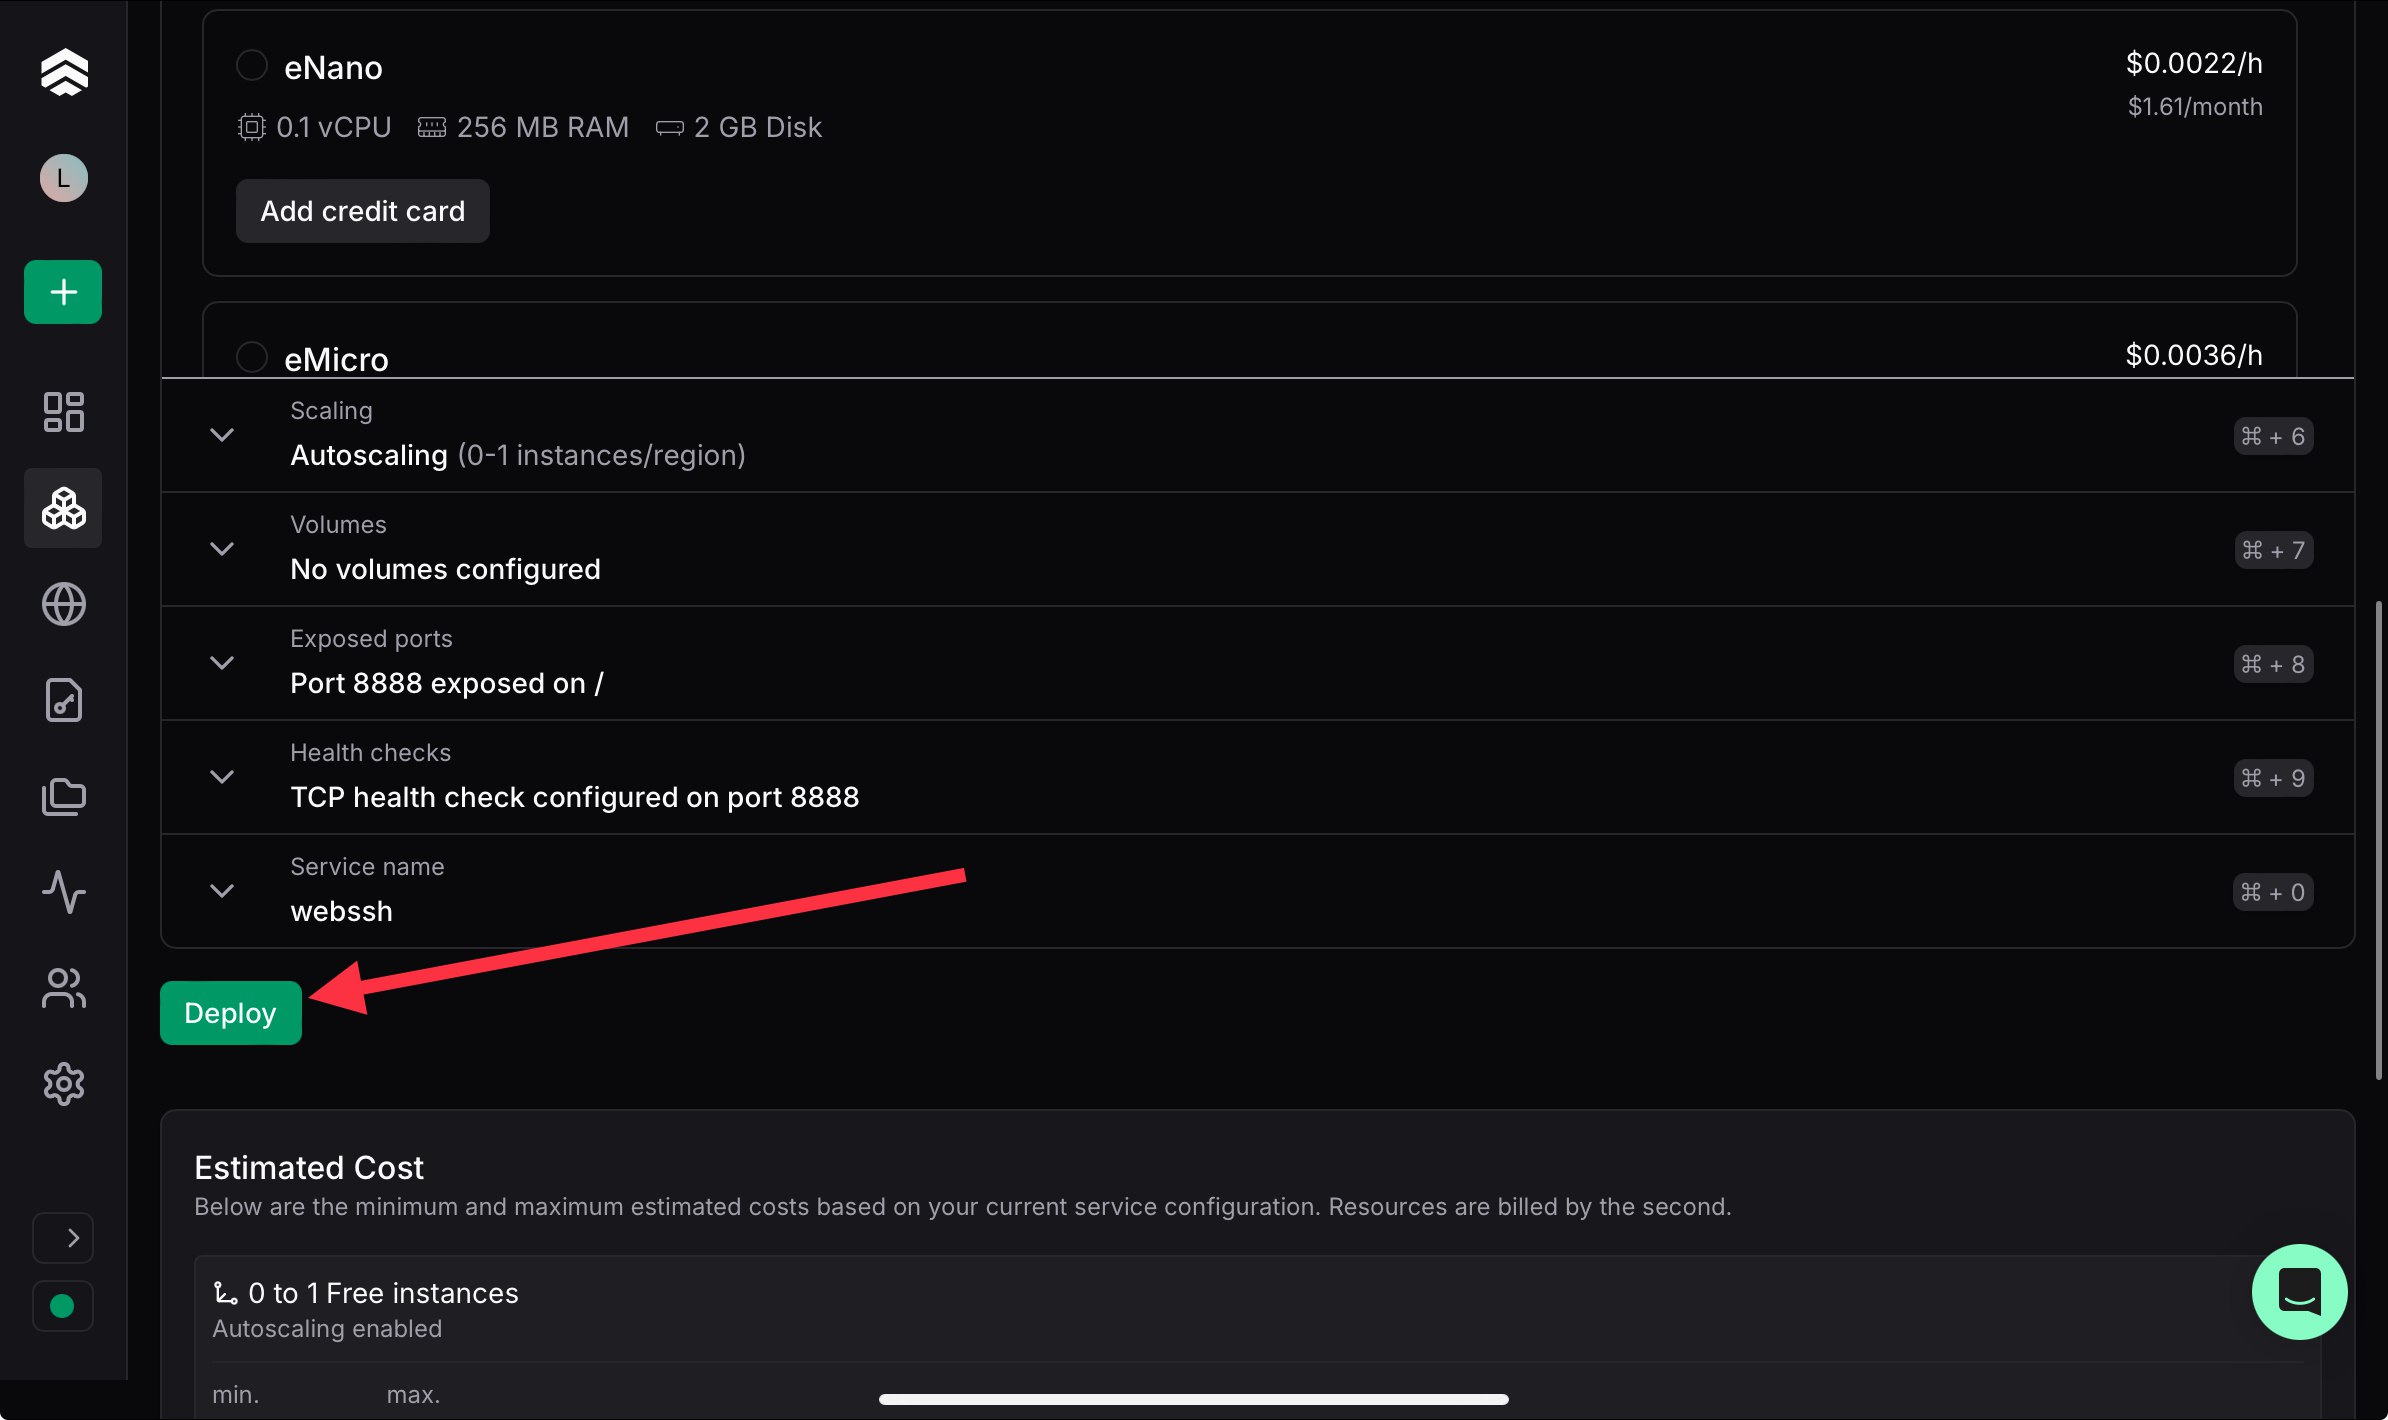Click the Add credit card button
The height and width of the screenshot is (1420, 2388).
pyautogui.click(x=363, y=211)
